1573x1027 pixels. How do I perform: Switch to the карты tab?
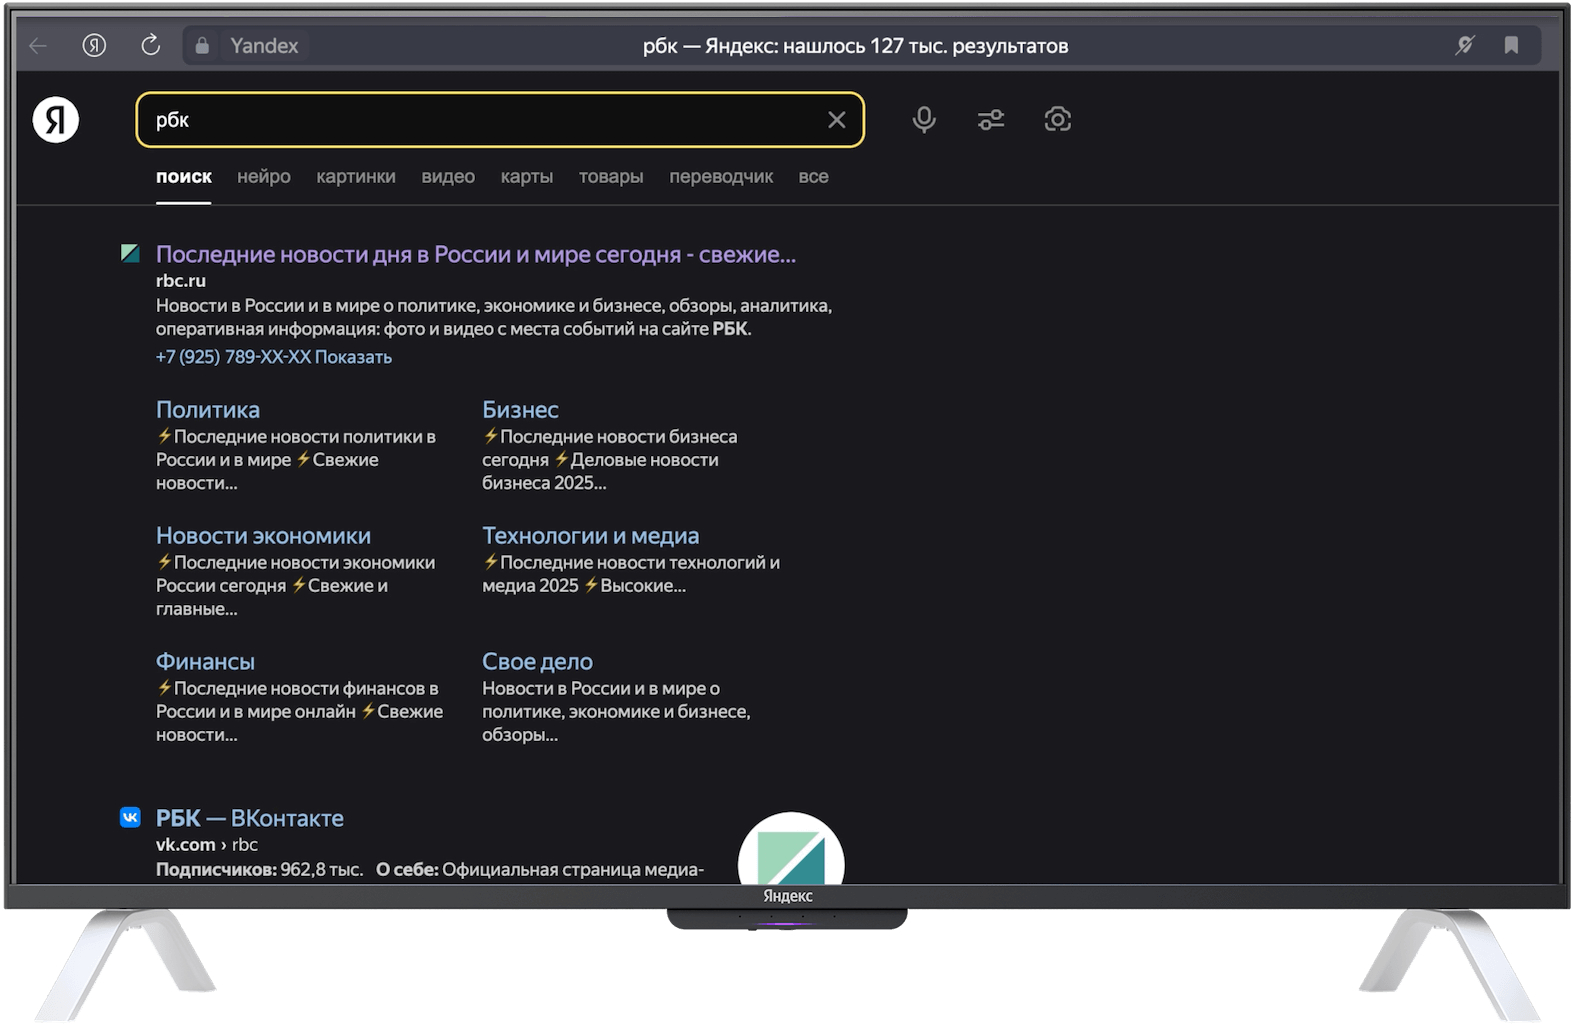point(527,177)
